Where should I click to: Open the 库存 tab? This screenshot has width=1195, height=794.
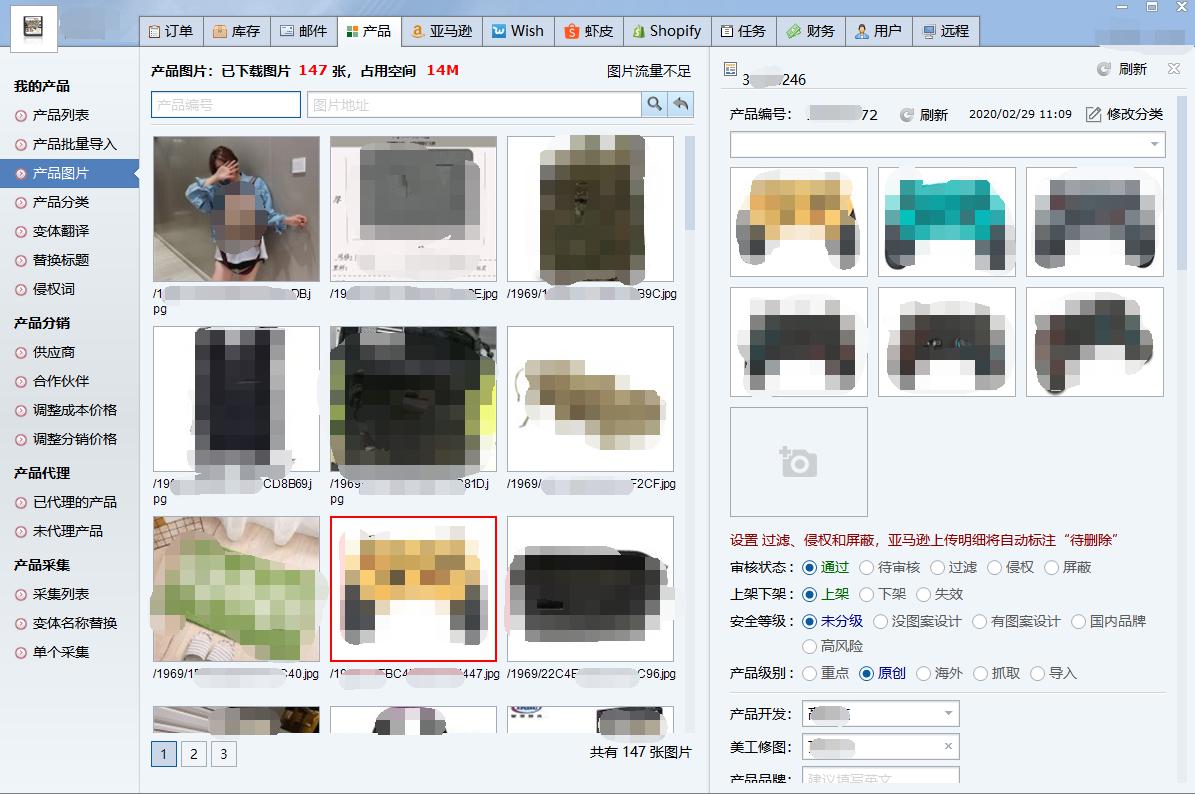coord(237,31)
